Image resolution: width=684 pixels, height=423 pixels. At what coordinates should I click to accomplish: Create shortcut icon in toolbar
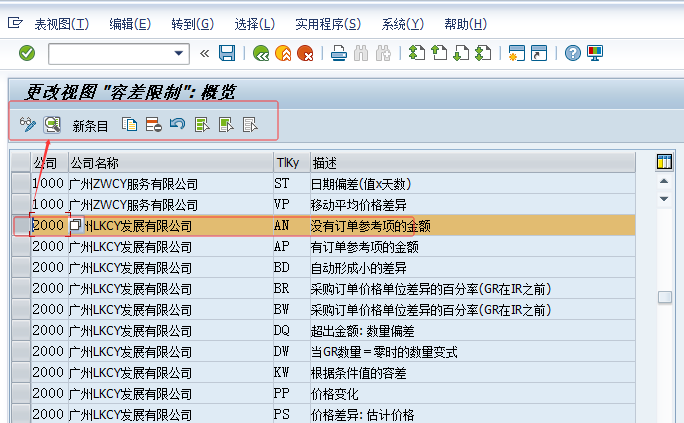pyautogui.click(x=539, y=53)
